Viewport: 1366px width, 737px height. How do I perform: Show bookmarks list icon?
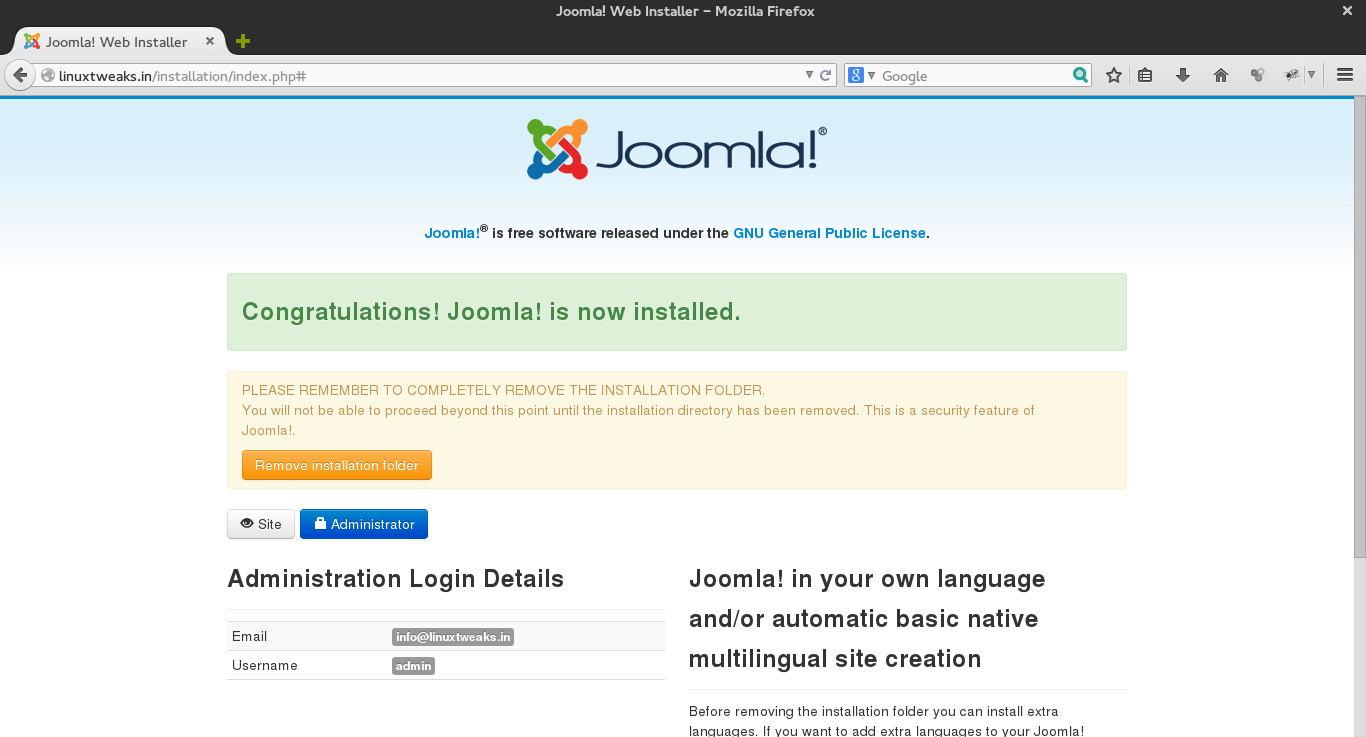pyautogui.click(x=1146, y=75)
